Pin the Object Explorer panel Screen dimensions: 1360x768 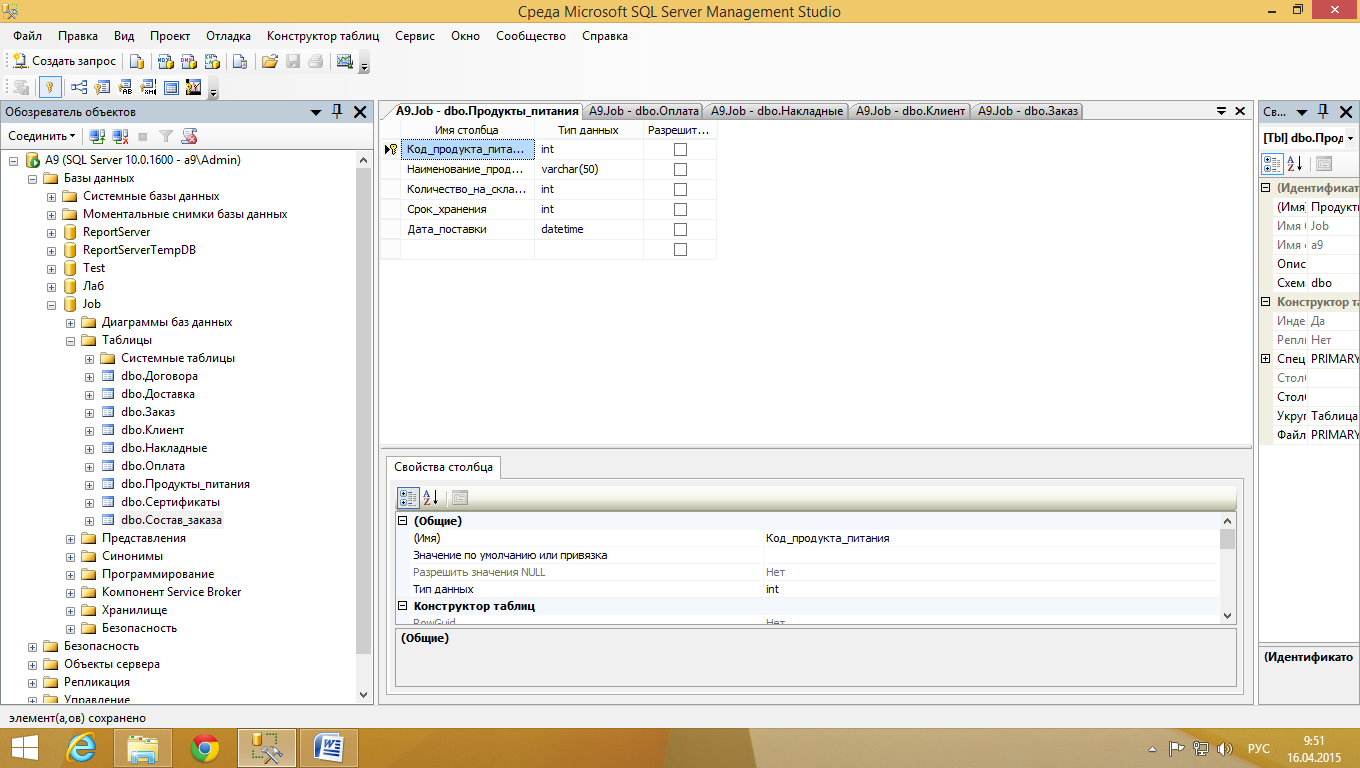[x=337, y=112]
